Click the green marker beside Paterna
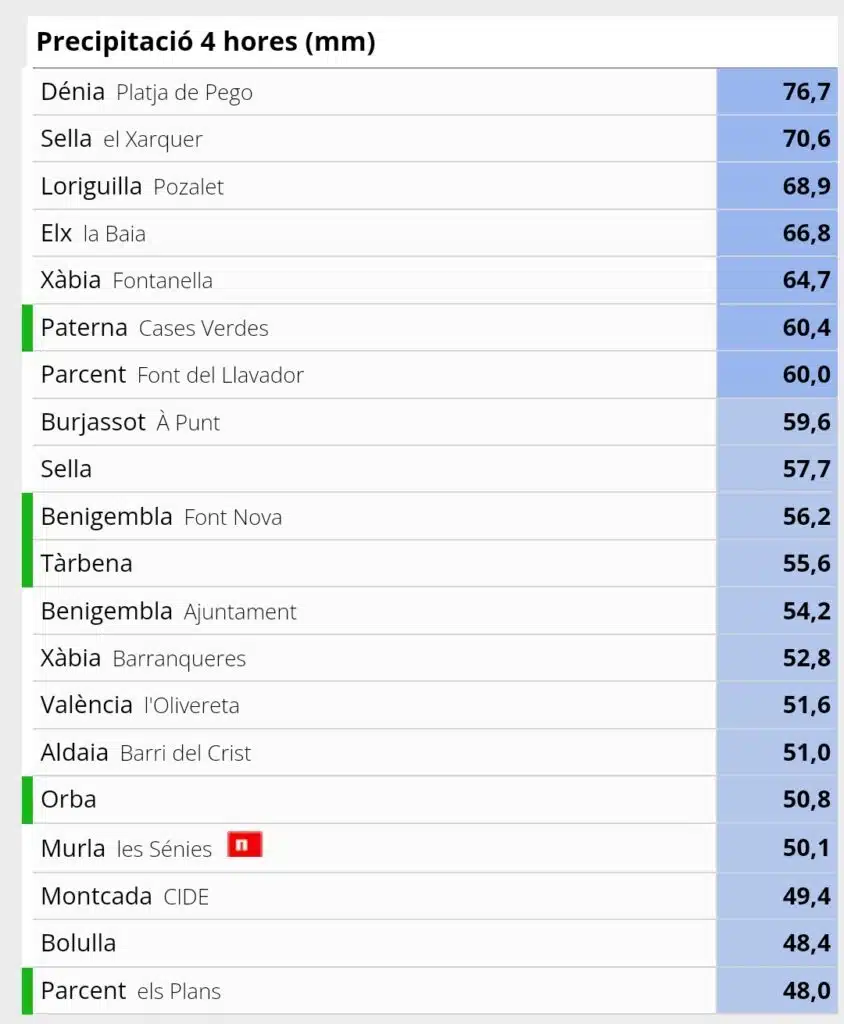 [x=27, y=328]
